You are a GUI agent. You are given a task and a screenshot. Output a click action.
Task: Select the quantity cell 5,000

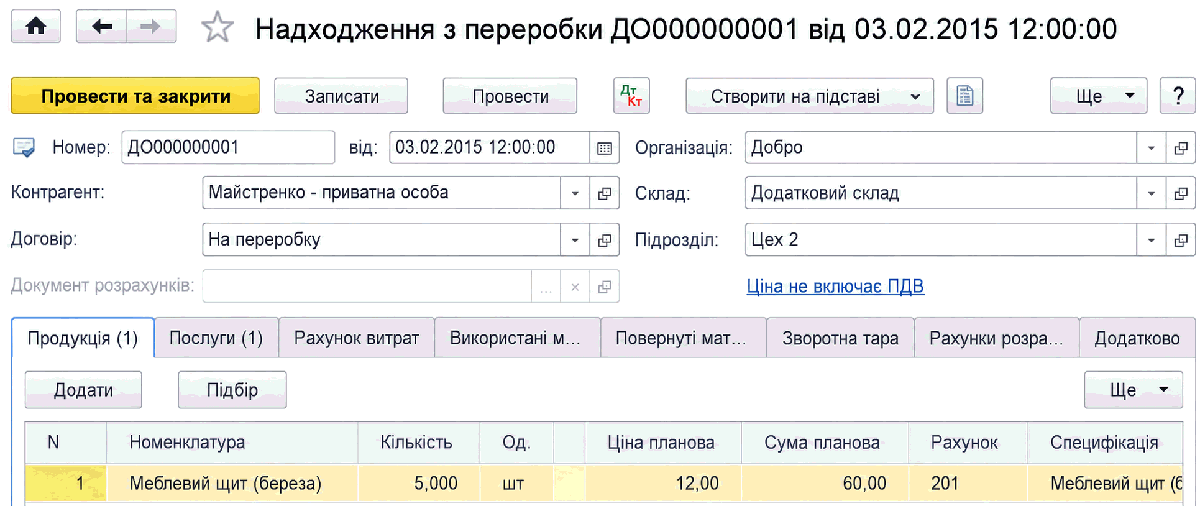420,484
